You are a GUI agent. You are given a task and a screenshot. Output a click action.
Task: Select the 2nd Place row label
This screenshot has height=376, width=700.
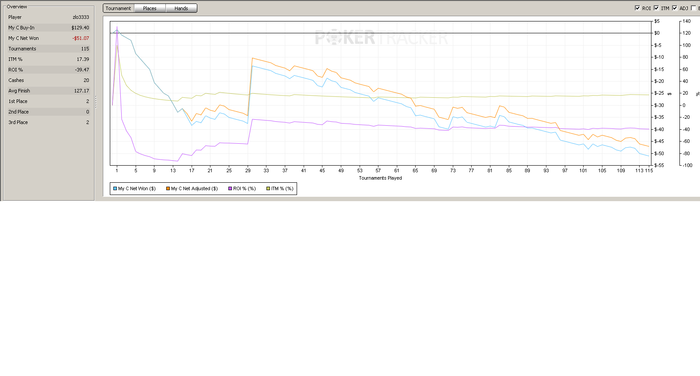18,112
